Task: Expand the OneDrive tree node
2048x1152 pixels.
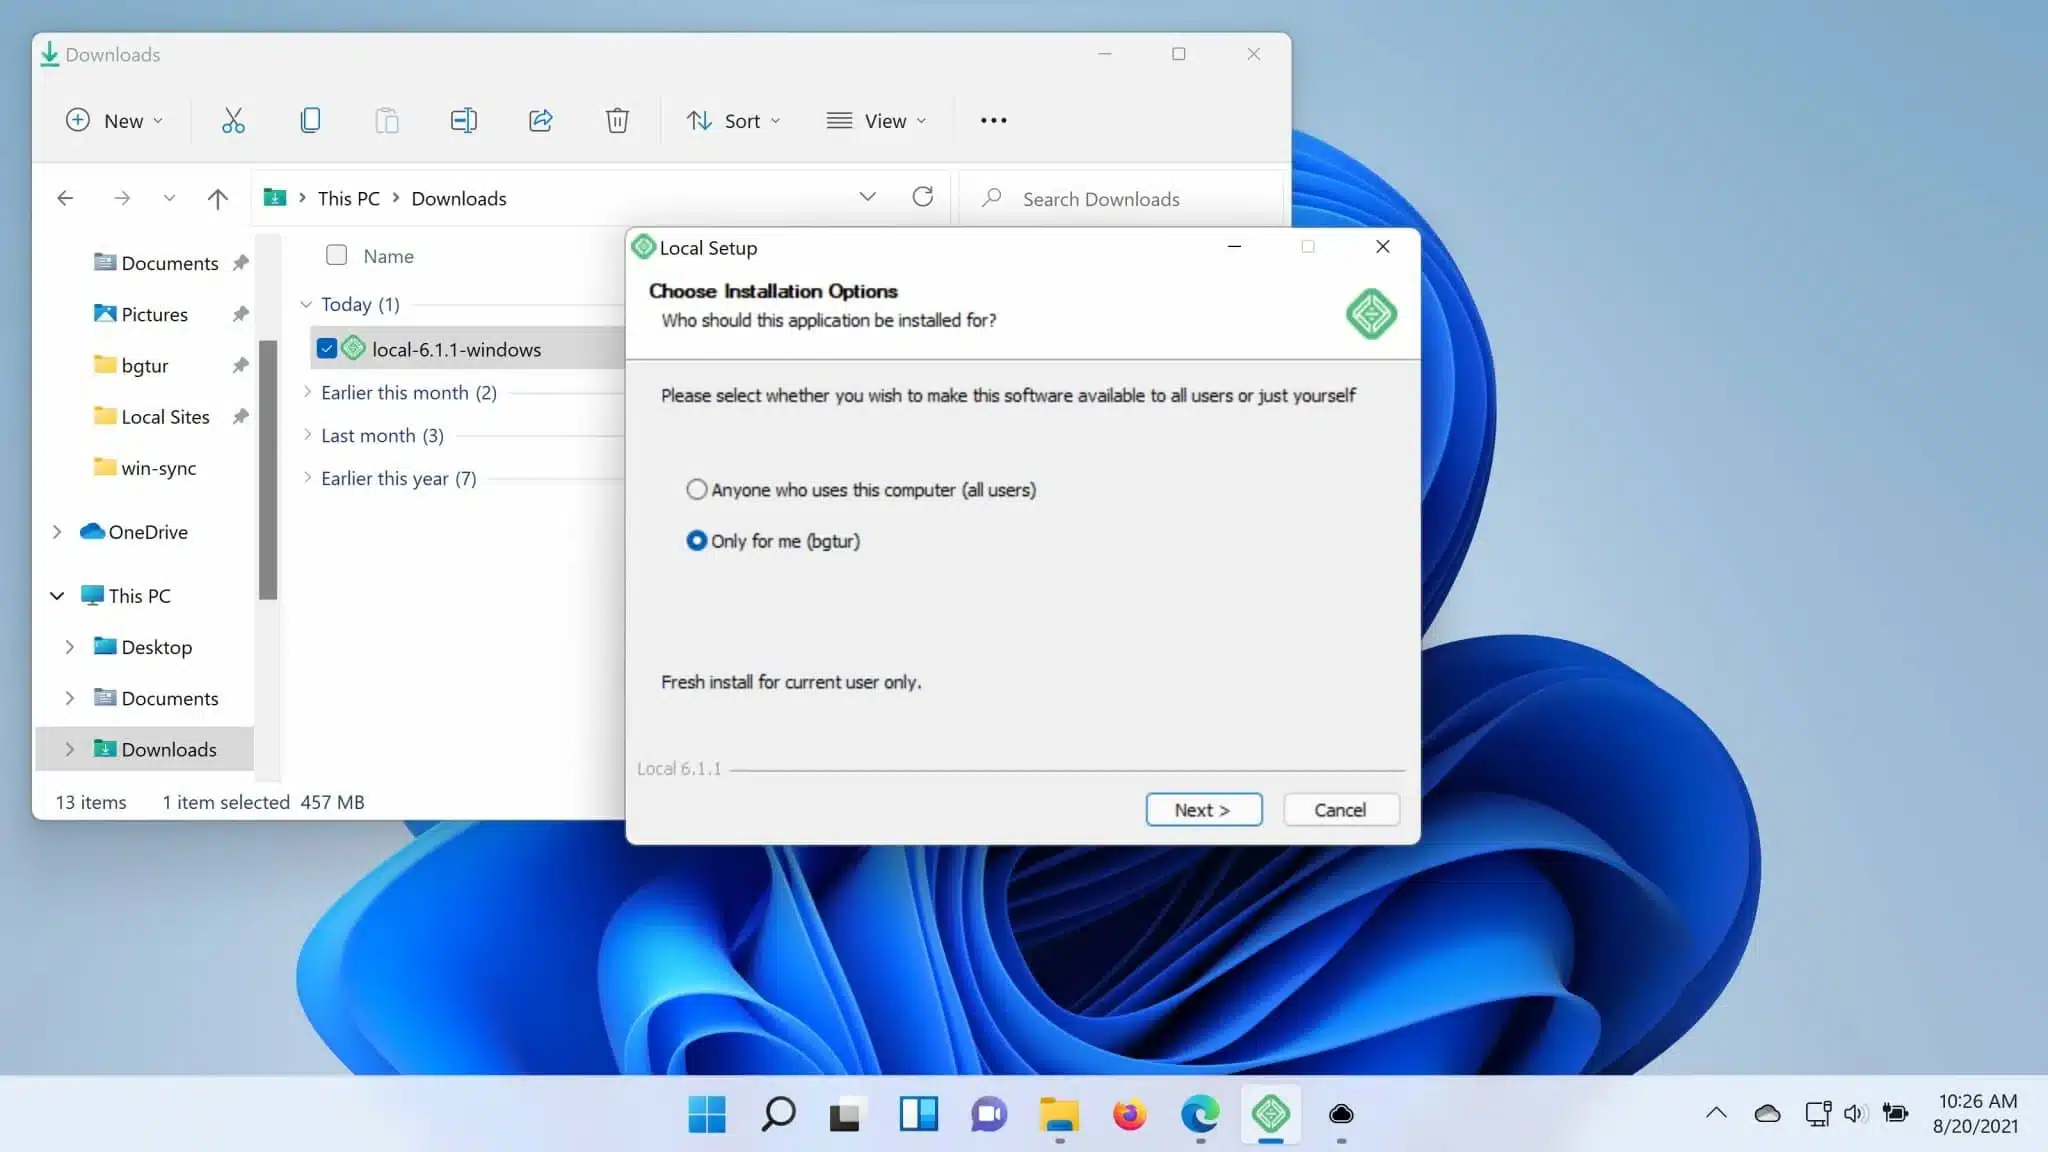Action: pos(58,532)
